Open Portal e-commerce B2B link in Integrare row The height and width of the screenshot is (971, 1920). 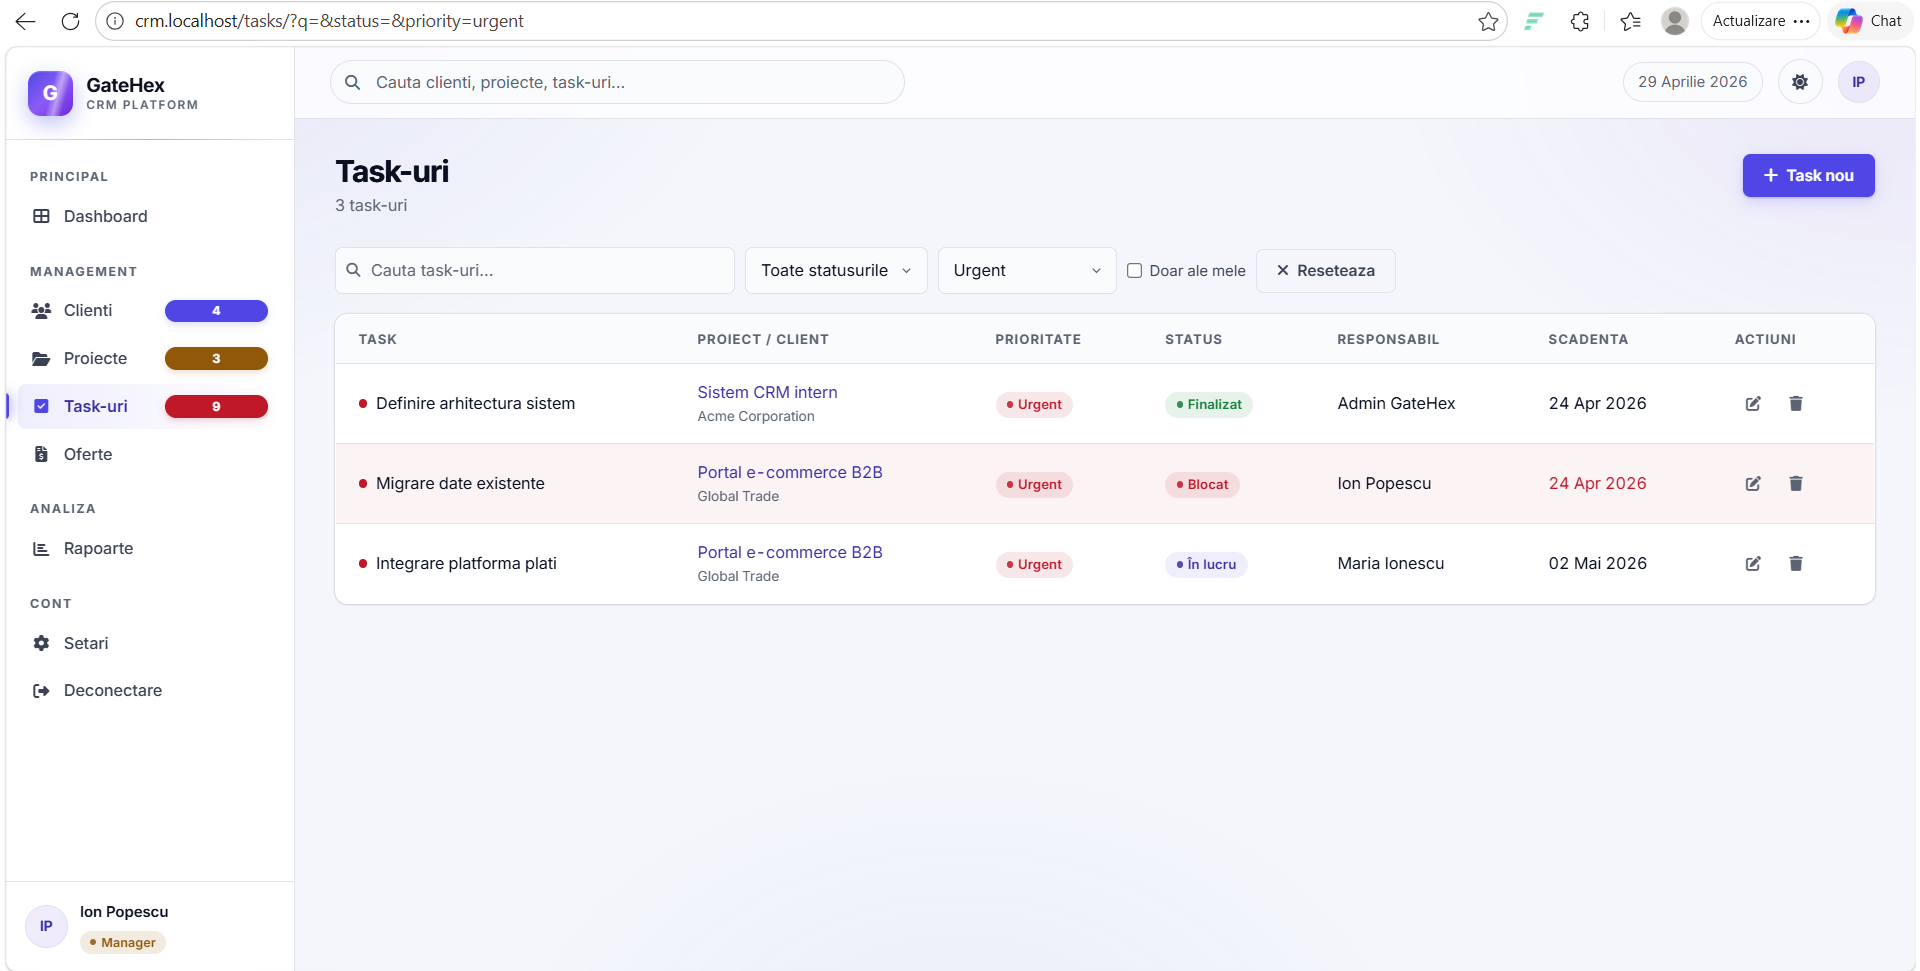(x=790, y=553)
